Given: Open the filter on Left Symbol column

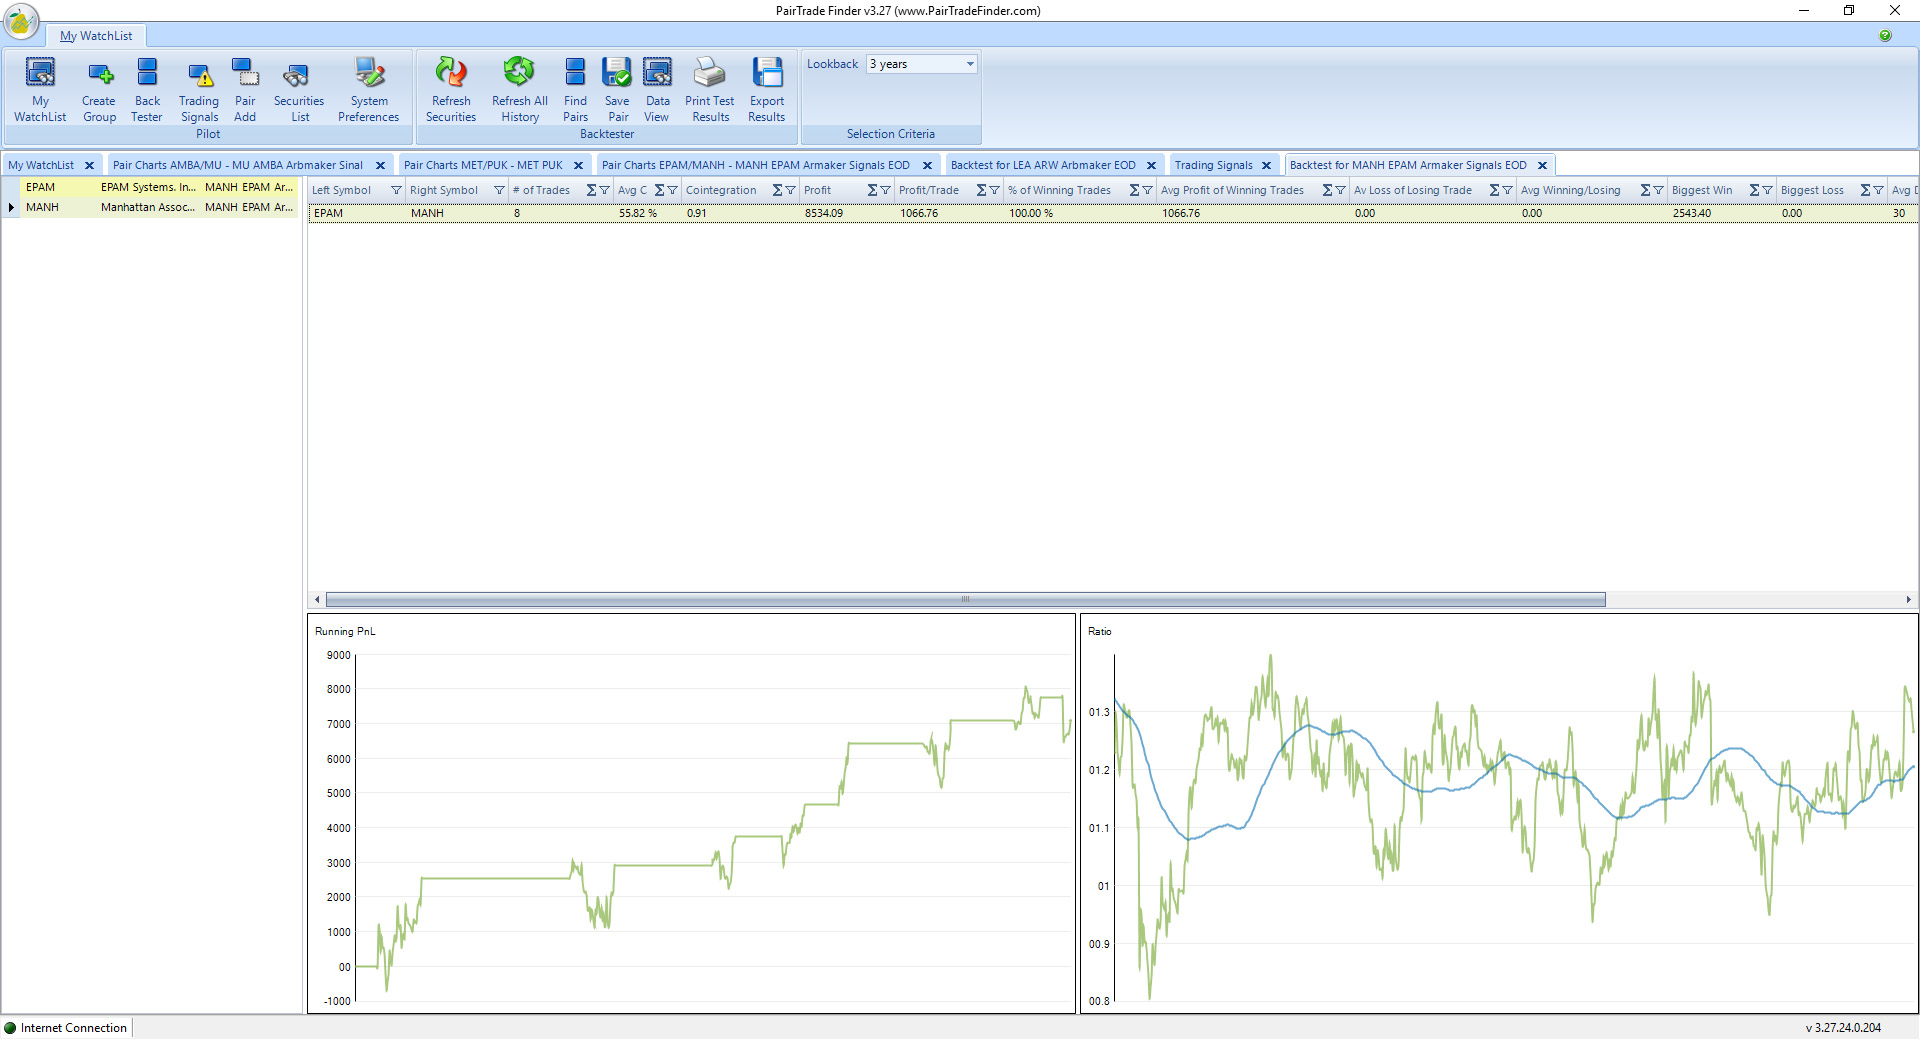Looking at the screenshot, I should 396,190.
